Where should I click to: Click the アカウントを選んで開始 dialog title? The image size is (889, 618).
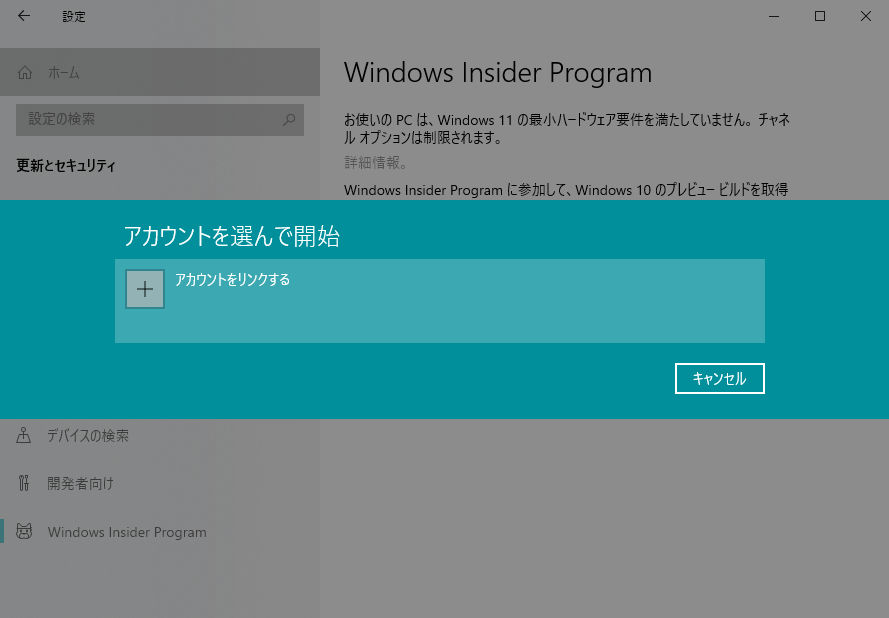point(231,236)
